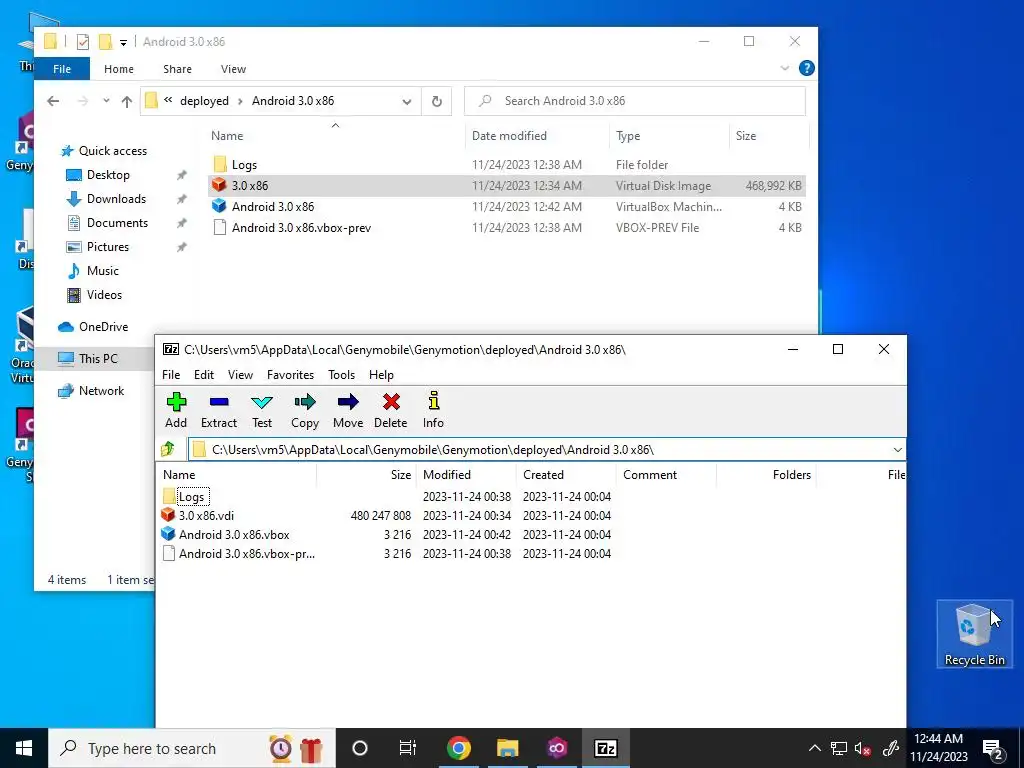The width and height of the screenshot is (1024, 768).
Task: Open Task View from the taskbar
Action: [x=408, y=748]
